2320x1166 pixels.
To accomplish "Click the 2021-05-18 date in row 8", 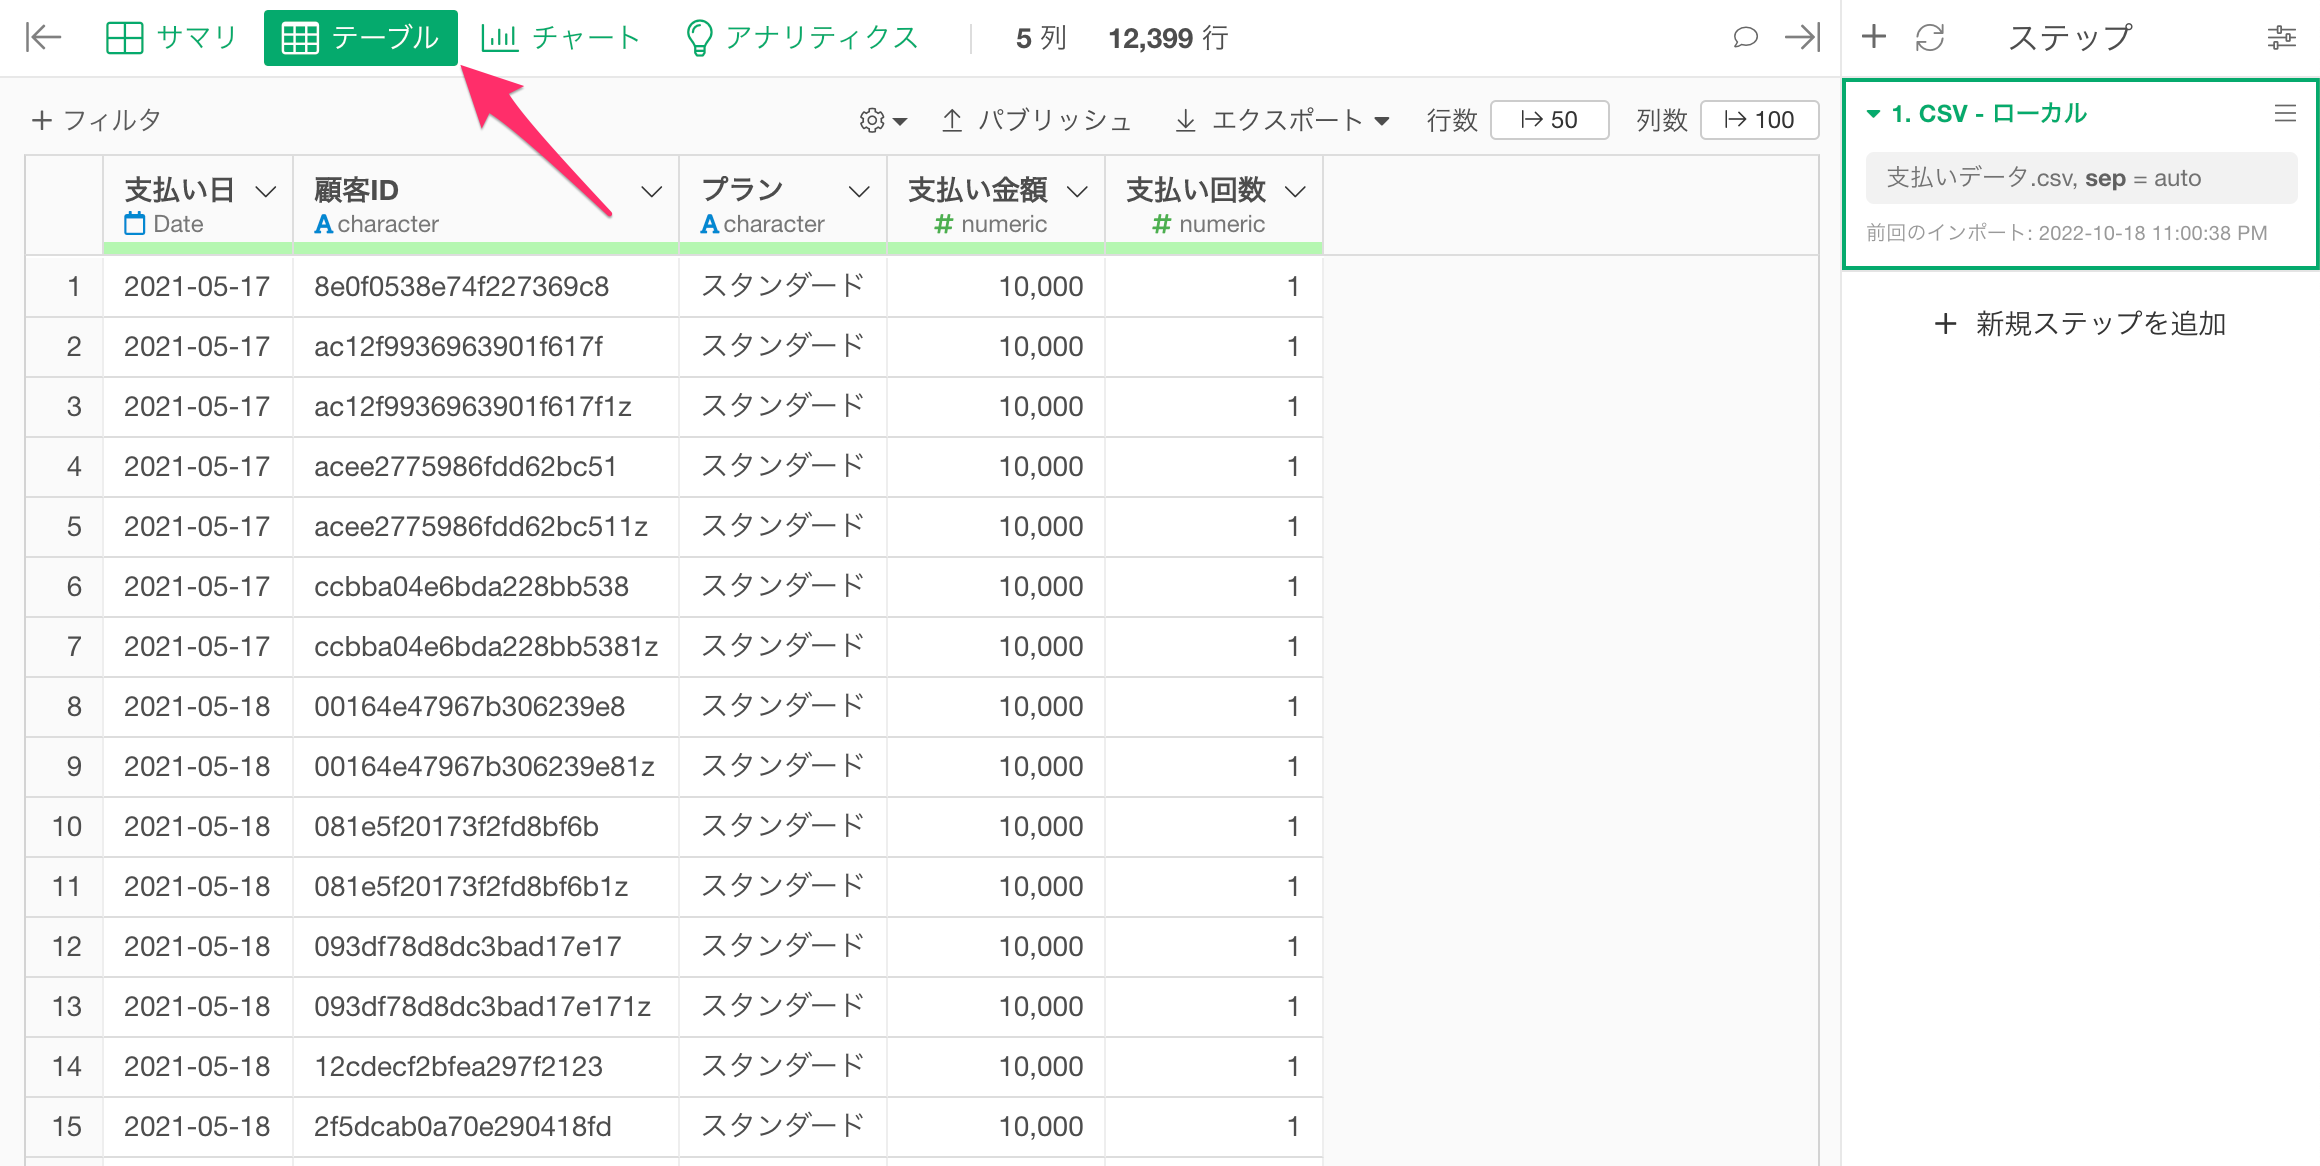I will coord(197,707).
